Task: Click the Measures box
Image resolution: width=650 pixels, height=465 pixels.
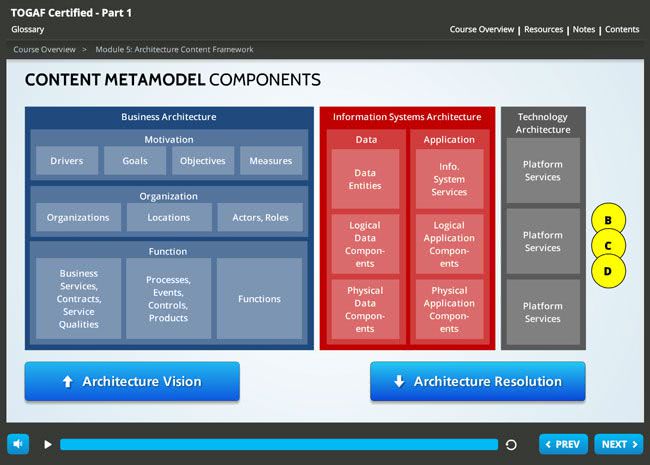Action: tap(271, 160)
